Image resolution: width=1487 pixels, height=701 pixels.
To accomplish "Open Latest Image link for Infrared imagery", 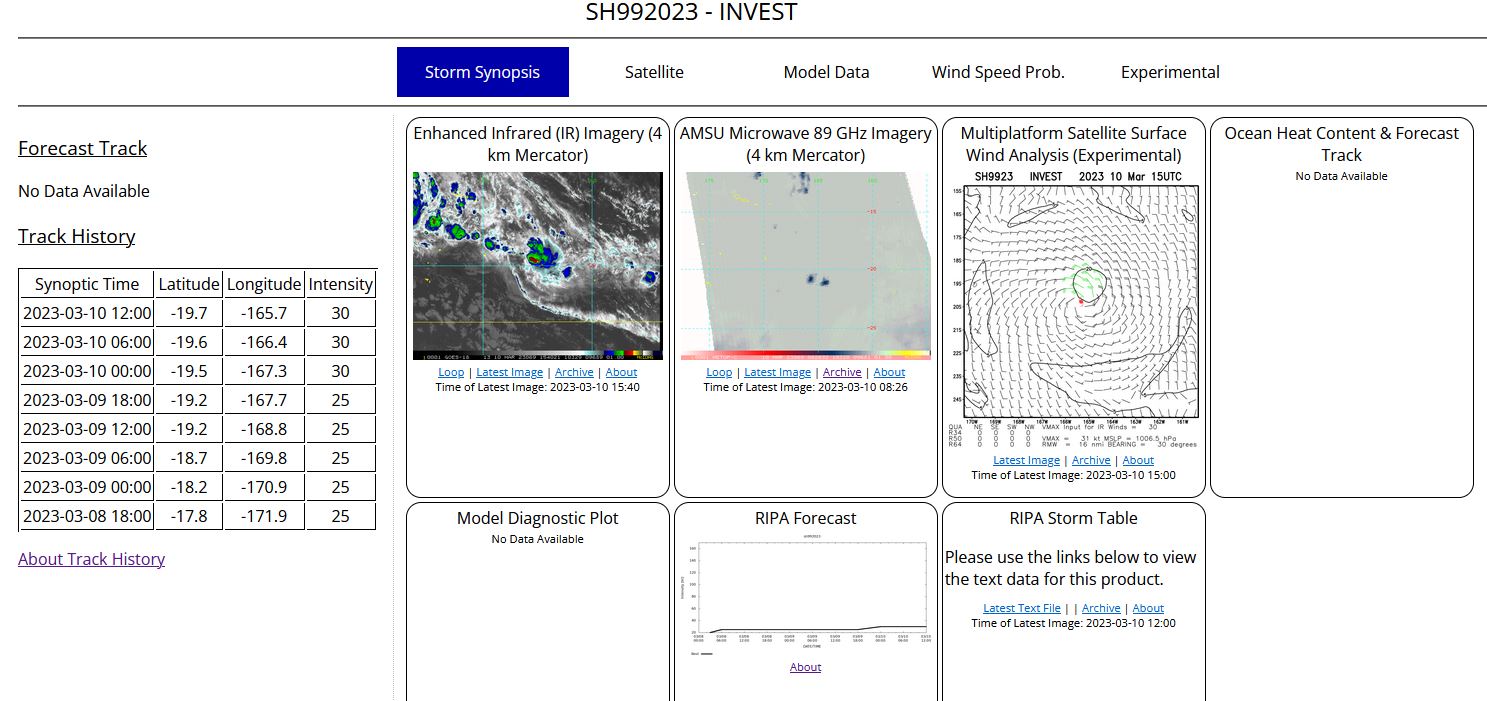I will [x=510, y=372].
